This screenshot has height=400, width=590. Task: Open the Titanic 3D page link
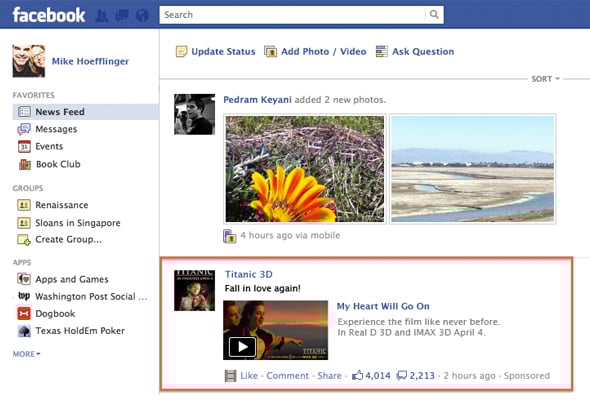pyautogui.click(x=249, y=274)
